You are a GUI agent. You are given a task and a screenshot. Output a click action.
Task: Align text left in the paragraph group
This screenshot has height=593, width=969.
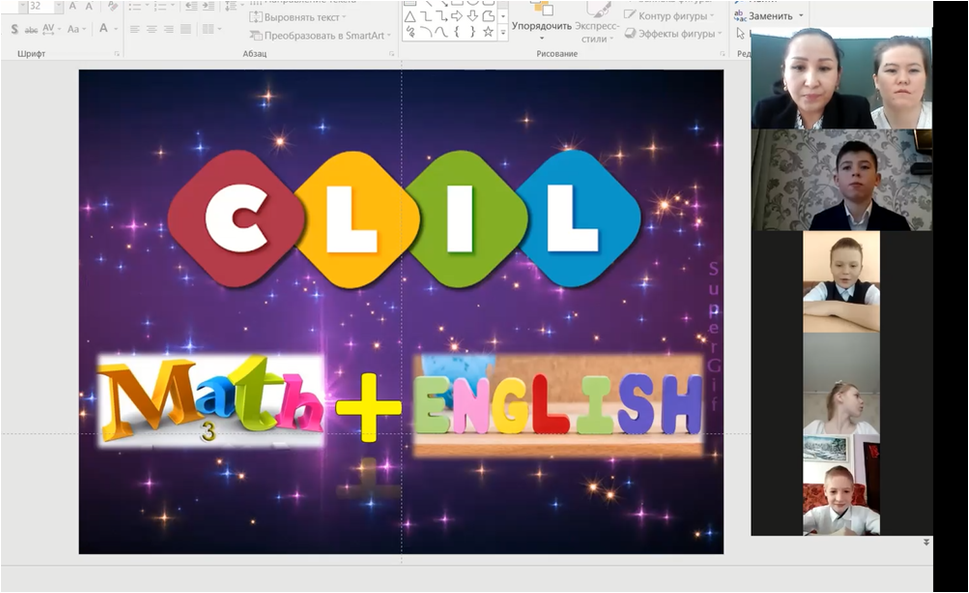136,30
